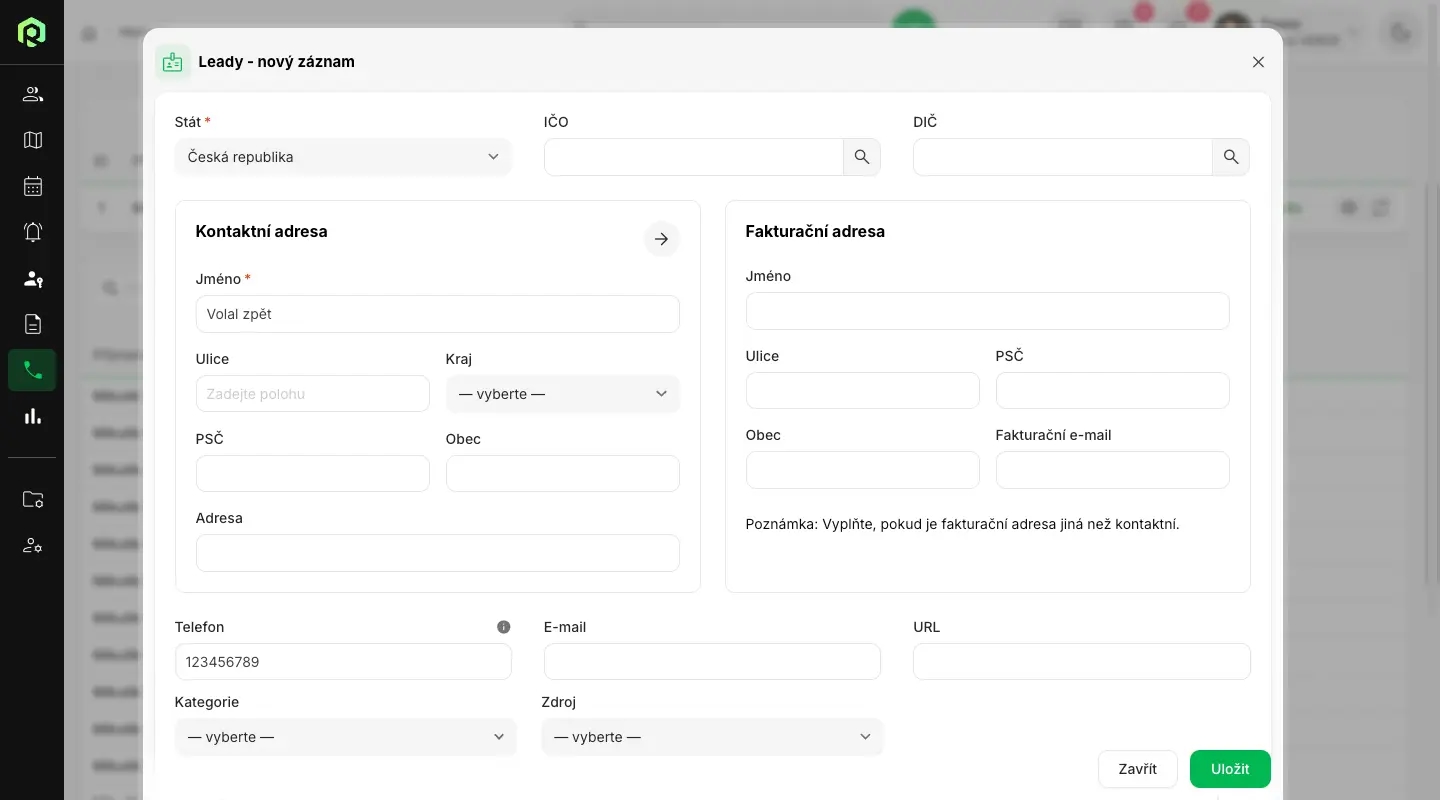The width and height of the screenshot is (1440, 800).
Task: Focus the E-mail input field
Action: 712,662
